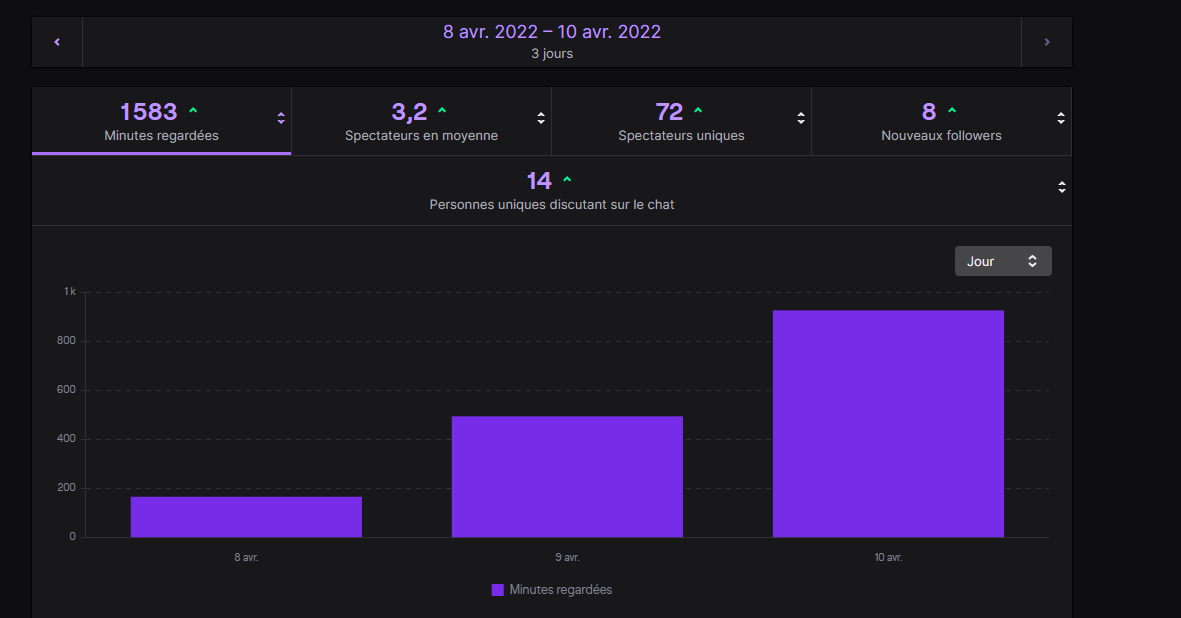Click the 9 avr. axis label

(x=567, y=558)
